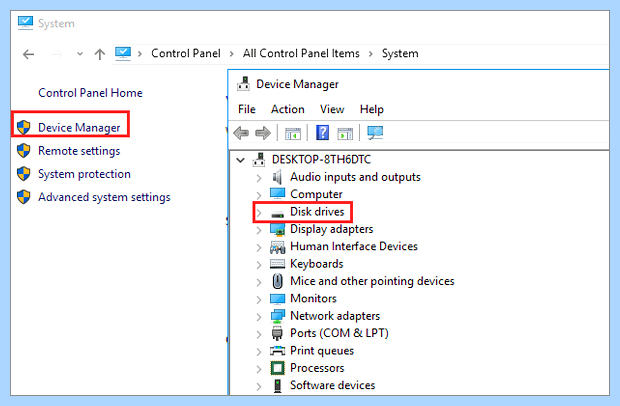Image resolution: width=620 pixels, height=406 pixels.
Task: Click the mouse icon beside Mice and pointing devices
Action: 278,281
